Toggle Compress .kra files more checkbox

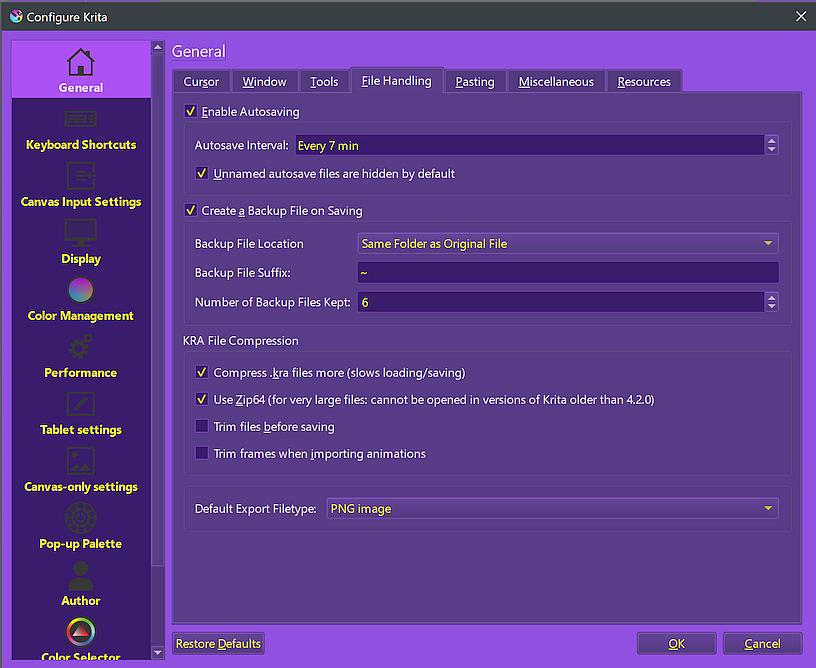click(202, 372)
